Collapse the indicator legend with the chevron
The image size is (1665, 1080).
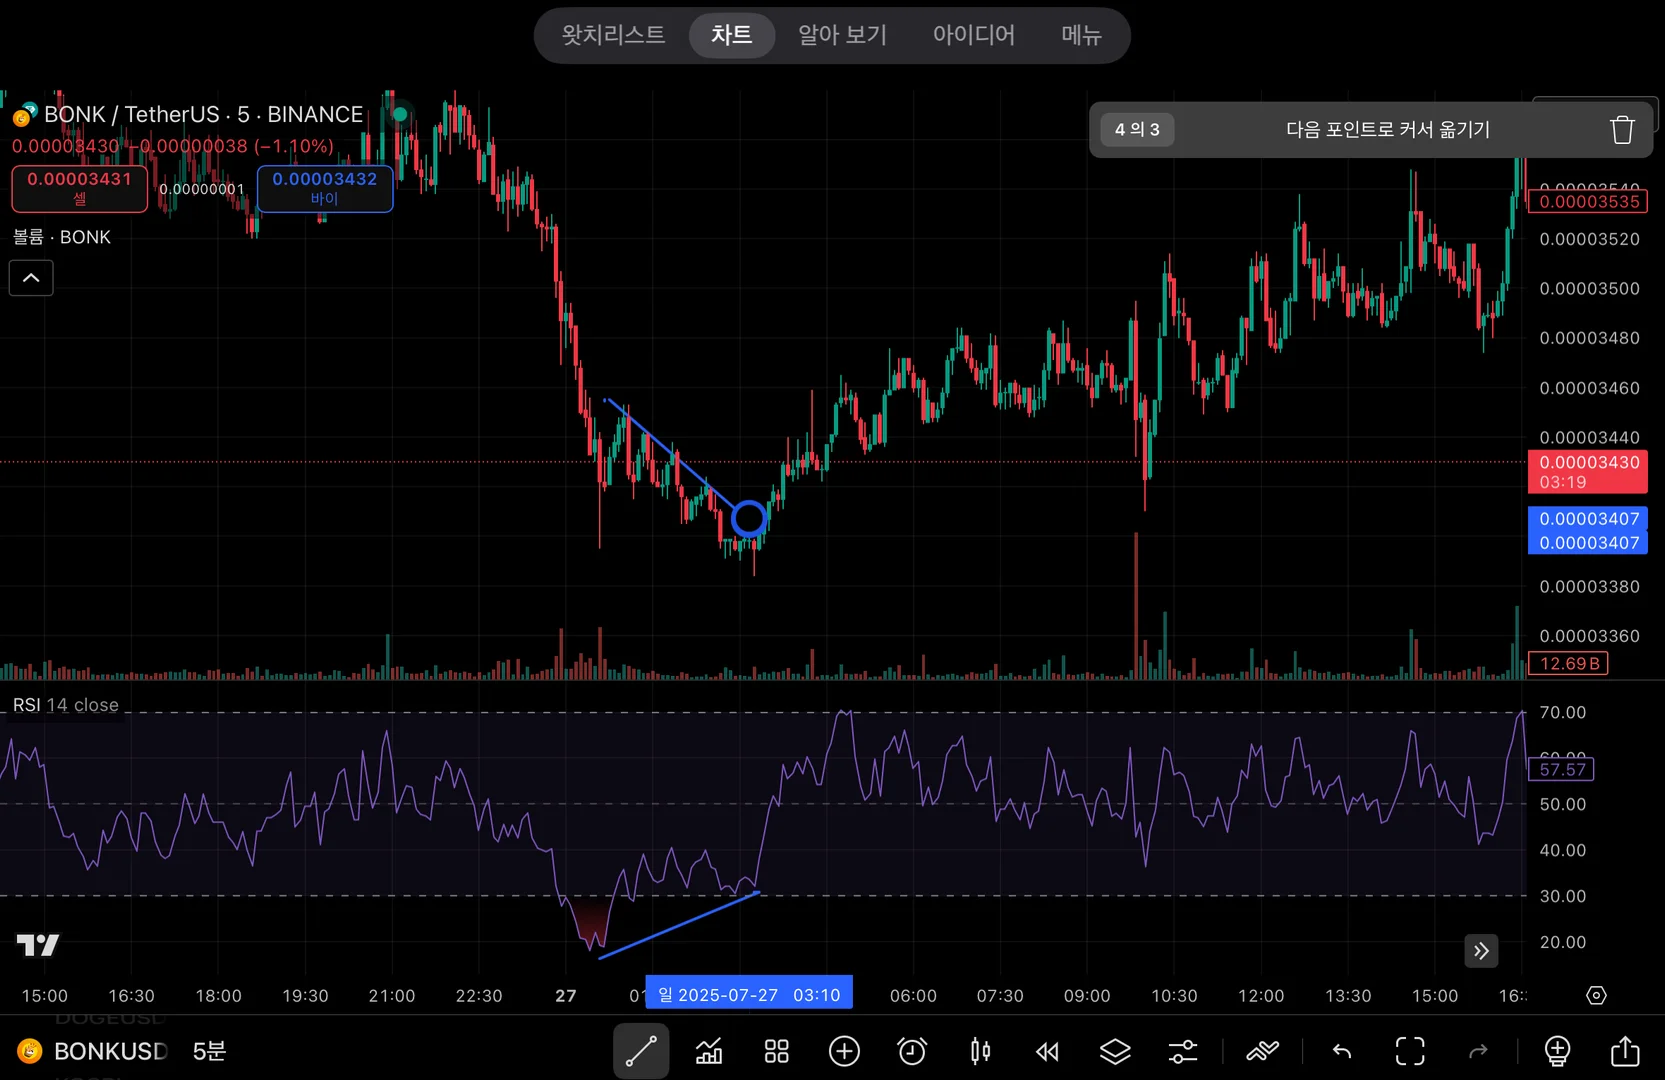pyautogui.click(x=31, y=278)
